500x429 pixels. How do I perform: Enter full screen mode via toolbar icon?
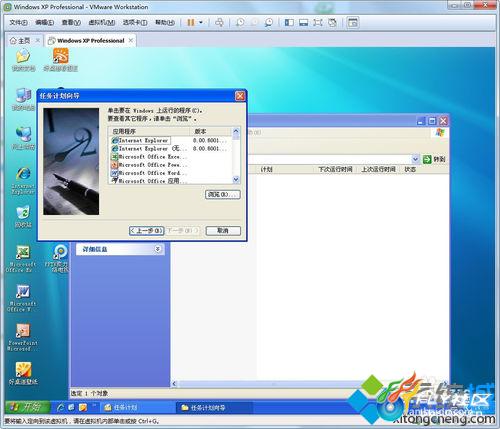click(x=318, y=23)
